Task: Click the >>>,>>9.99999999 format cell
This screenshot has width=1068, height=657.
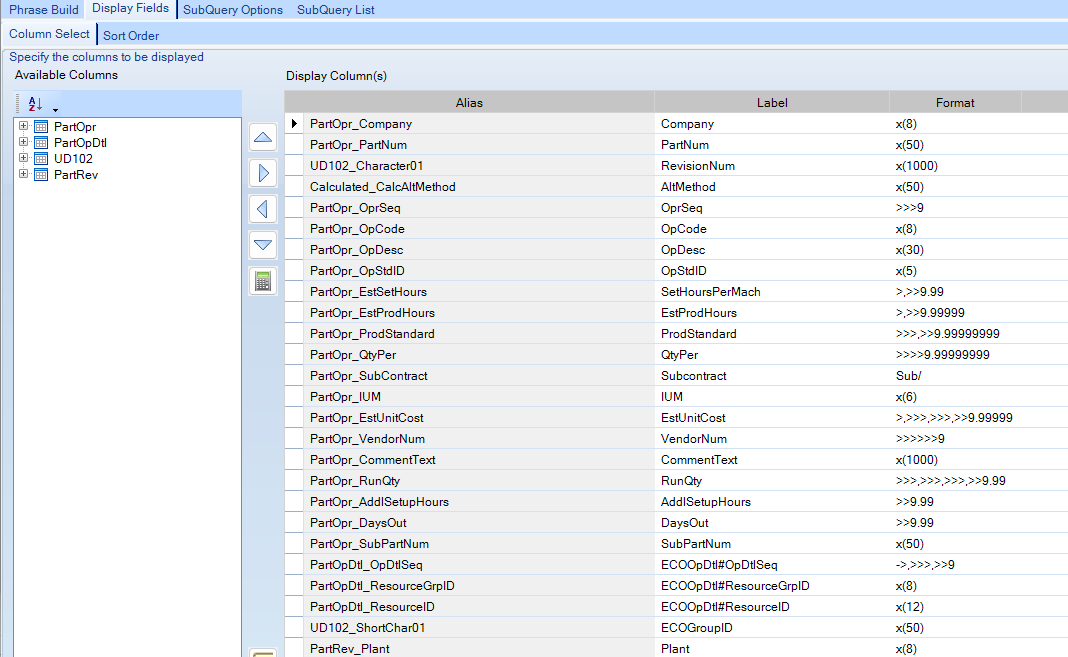Action: [955, 334]
